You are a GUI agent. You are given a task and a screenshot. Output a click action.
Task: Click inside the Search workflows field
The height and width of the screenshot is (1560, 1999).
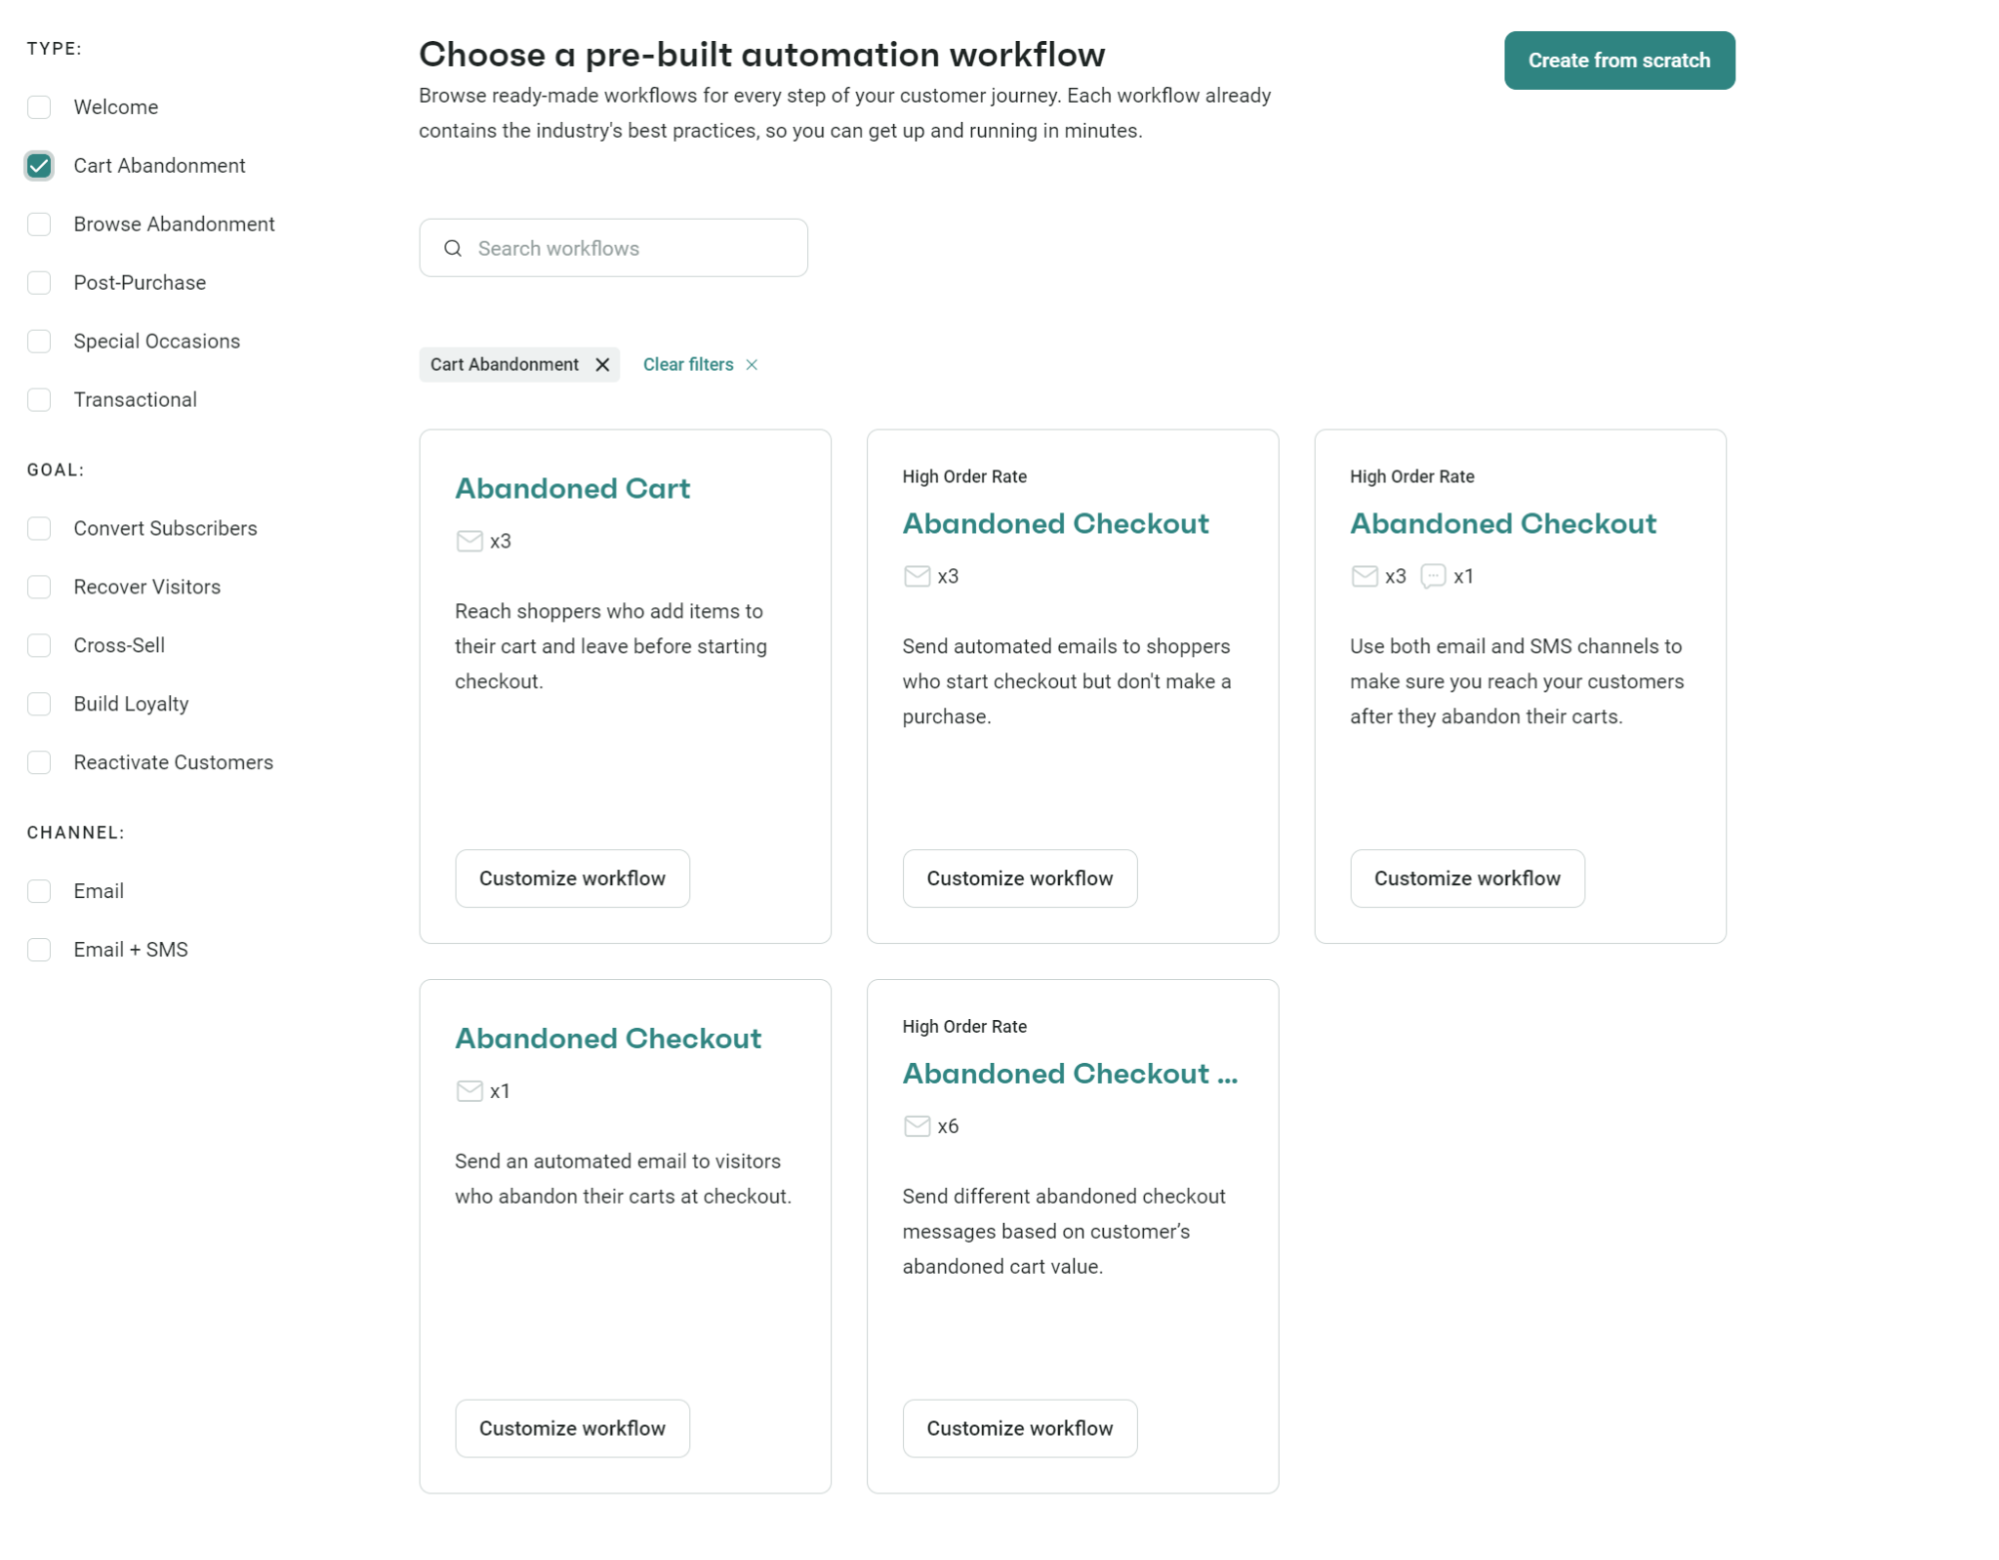(x=613, y=247)
